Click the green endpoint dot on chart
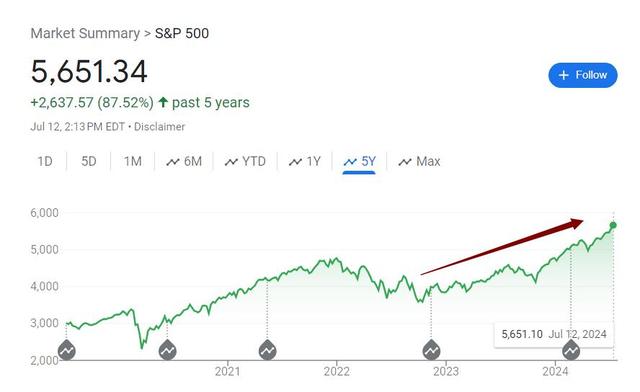The image size is (640, 392). click(x=613, y=225)
